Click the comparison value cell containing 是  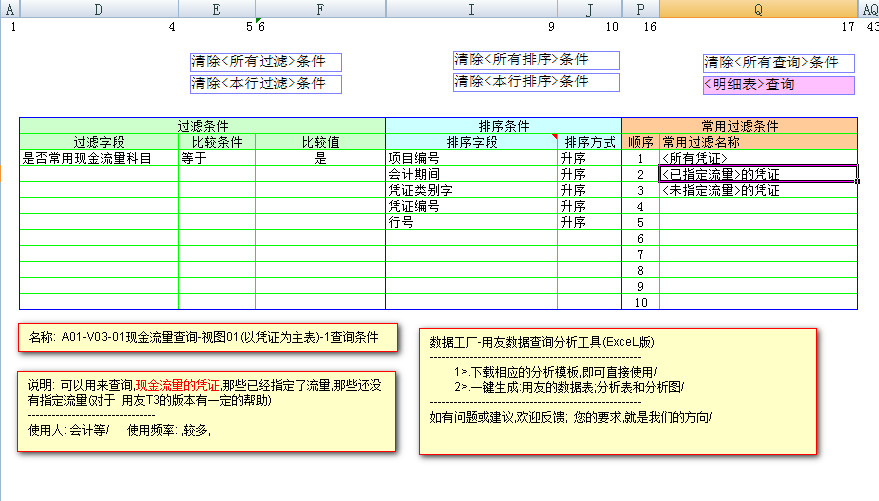coord(320,158)
